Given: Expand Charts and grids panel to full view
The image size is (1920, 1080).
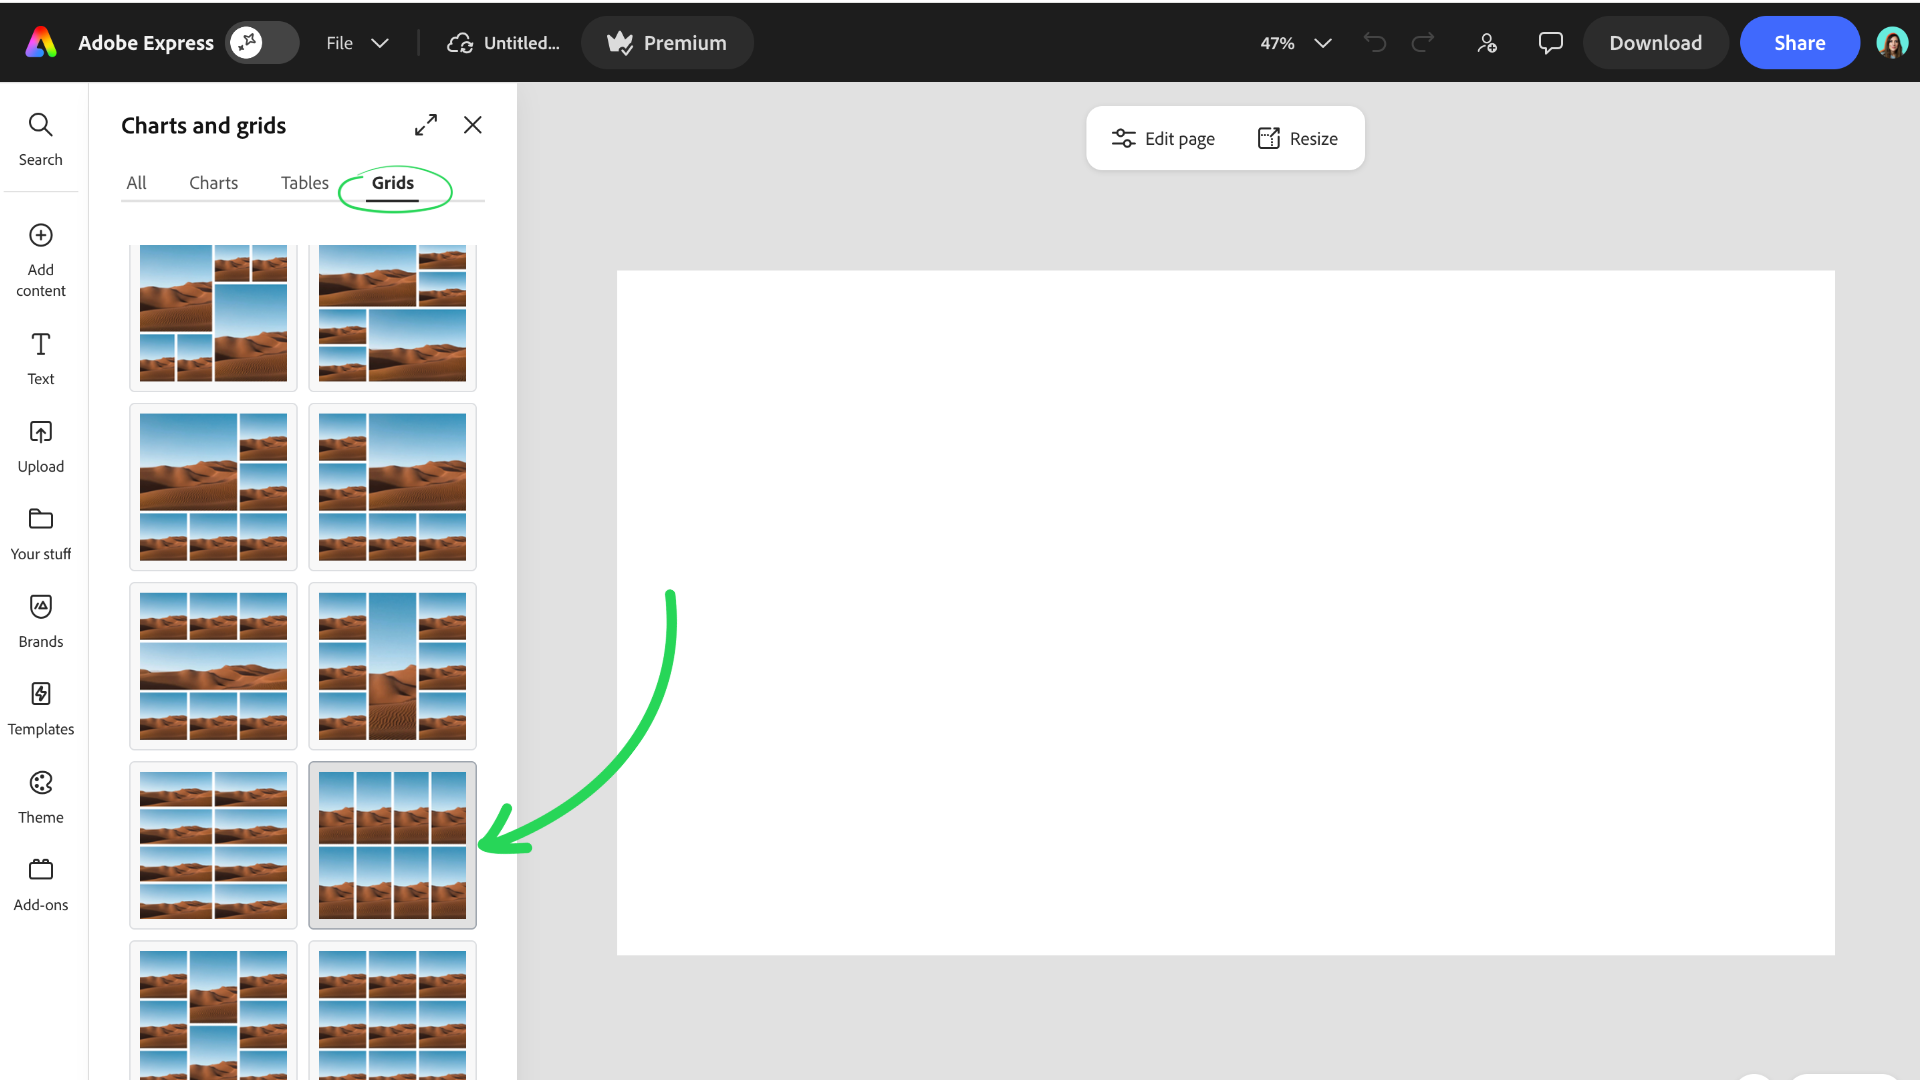Looking at the screenshot, I should point(426,125).
